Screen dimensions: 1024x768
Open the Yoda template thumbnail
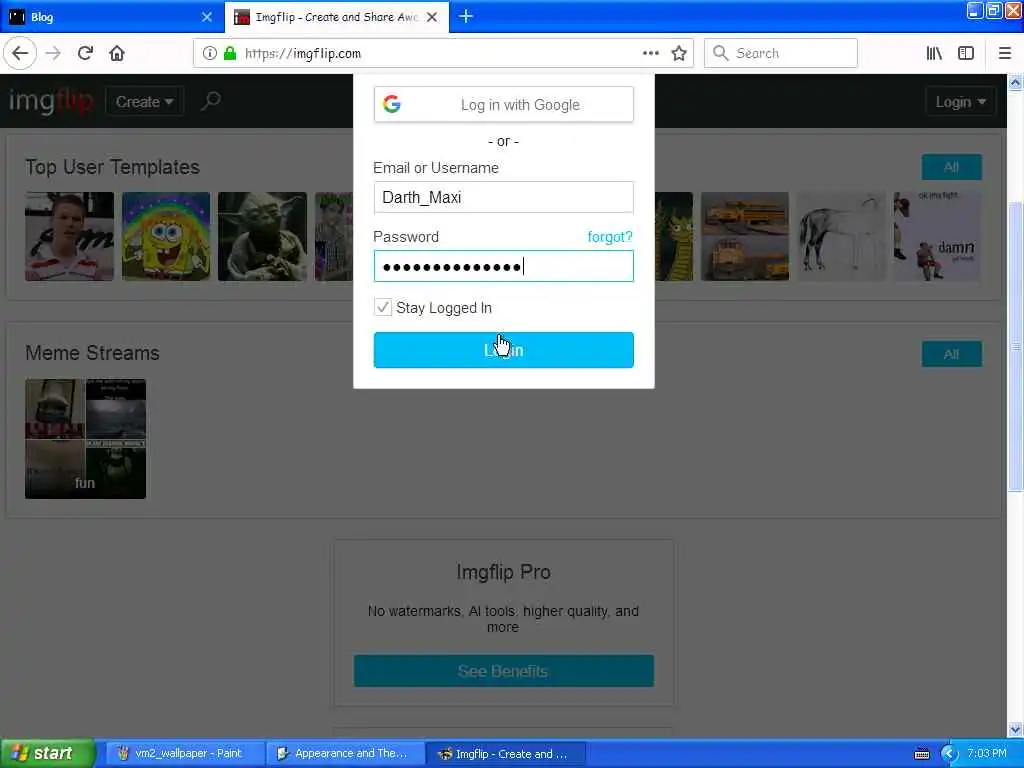262,236
